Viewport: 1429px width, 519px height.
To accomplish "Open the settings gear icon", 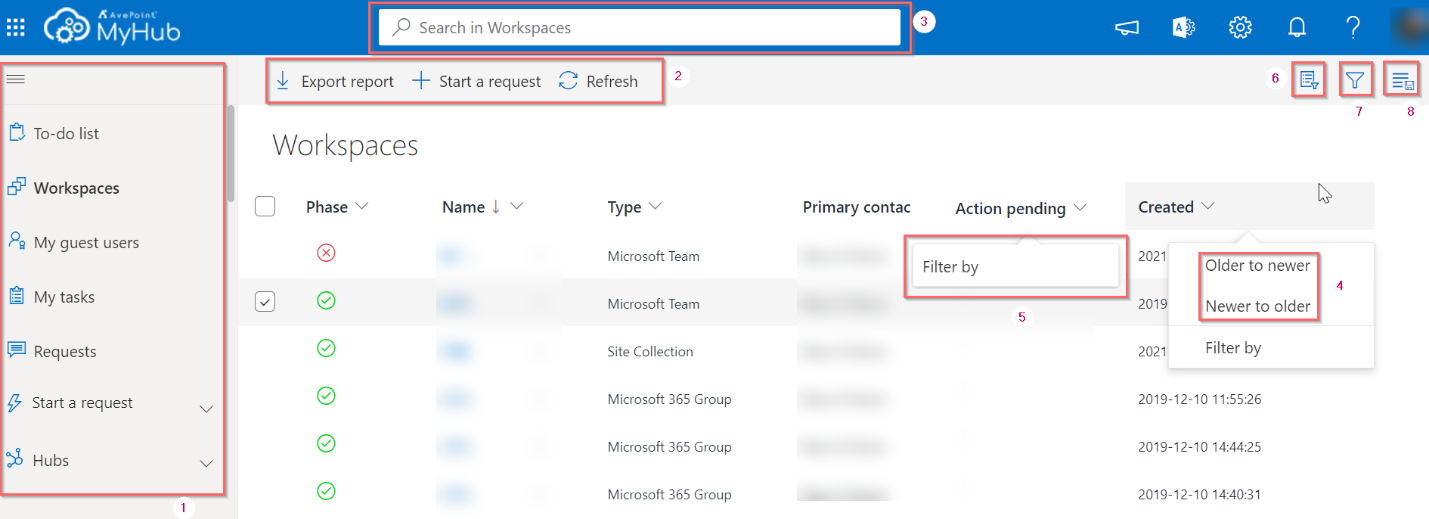I will pos(1240,28).
